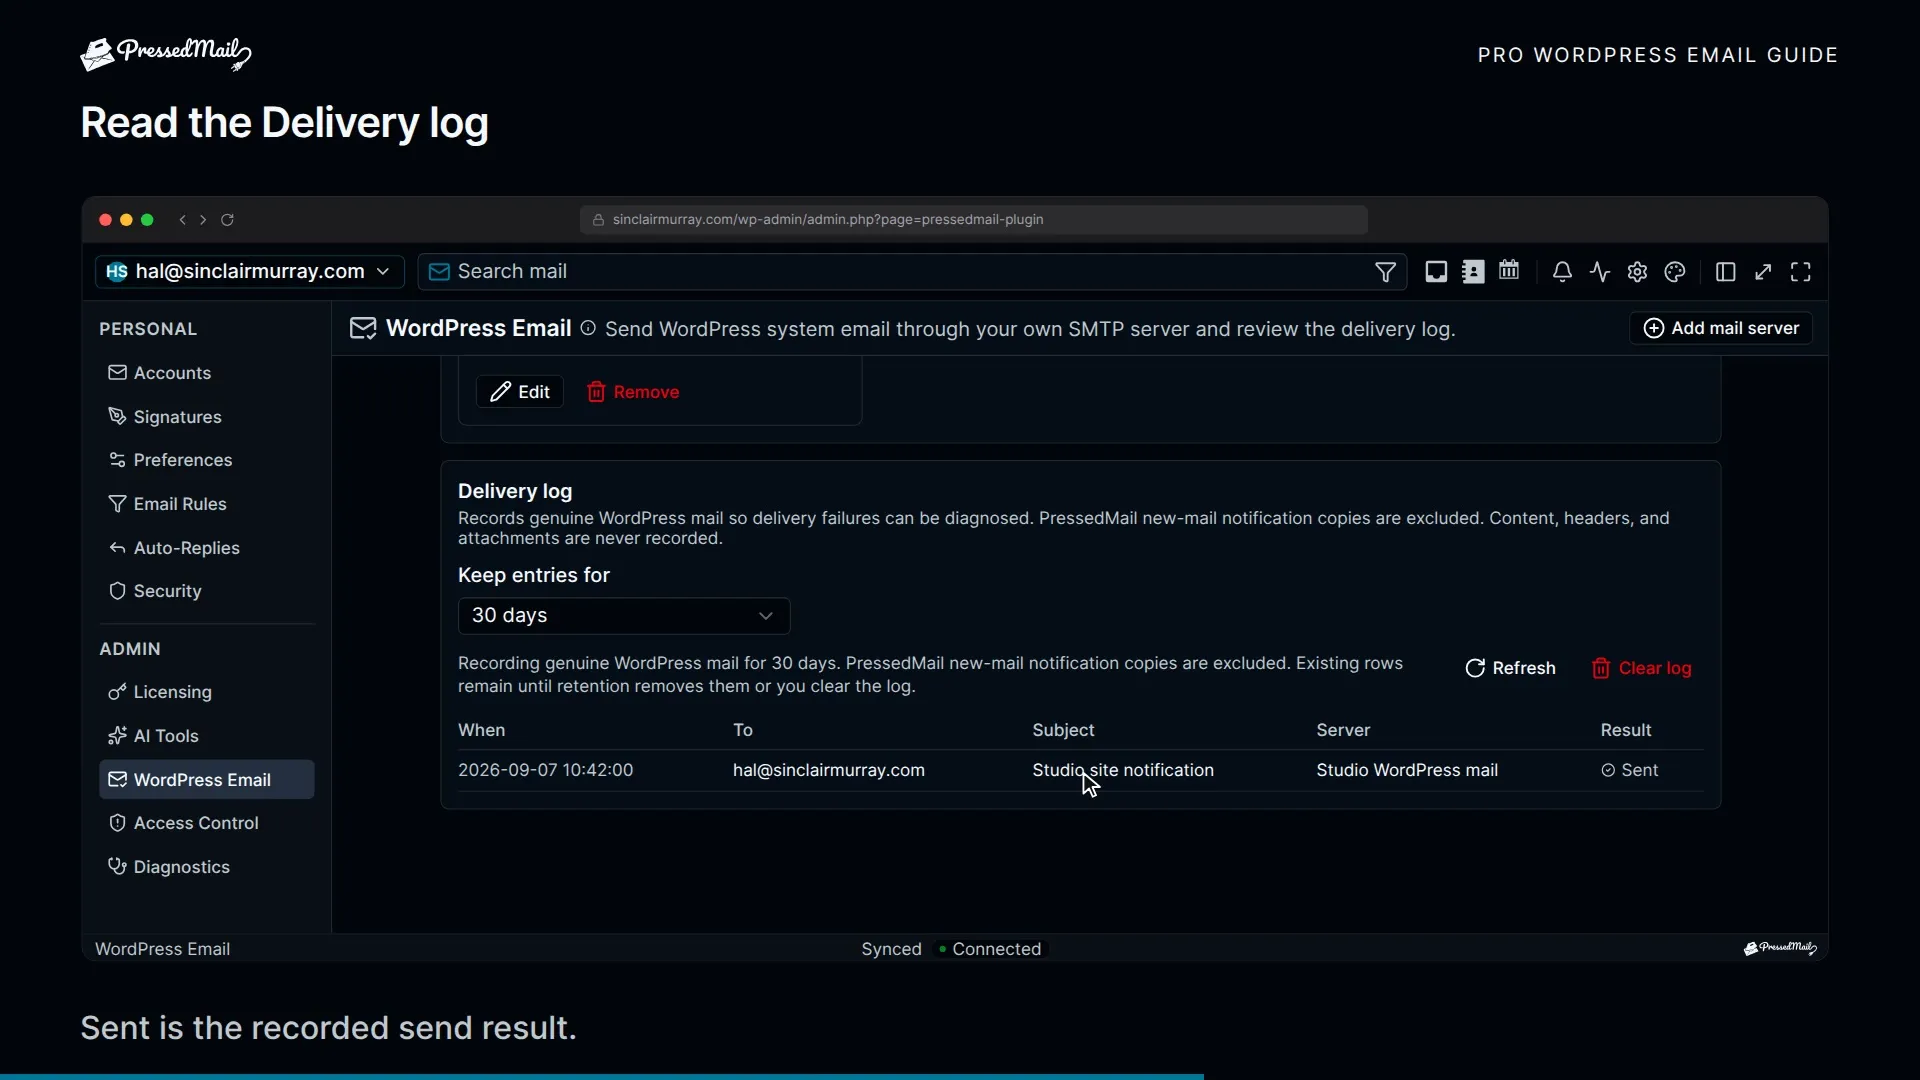Viewport: 1920px width, 1080px height.
Task: Open Licensing in the admin sidebar
Action: [207, 692]
